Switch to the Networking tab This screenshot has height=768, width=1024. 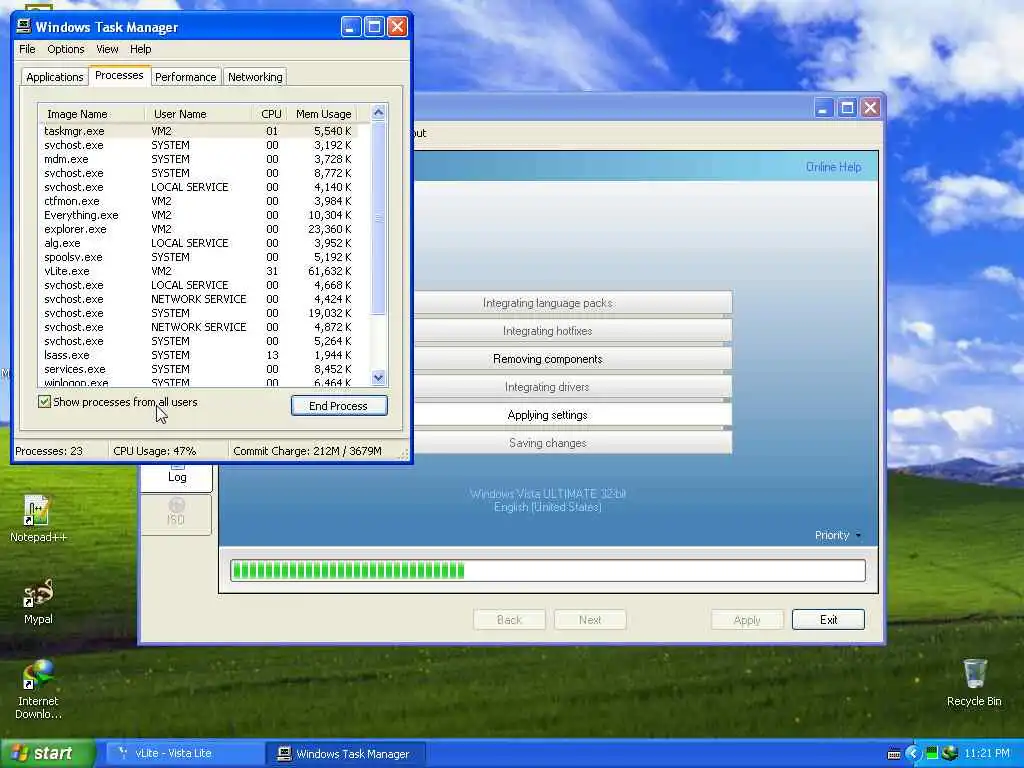tap(255, 77)
